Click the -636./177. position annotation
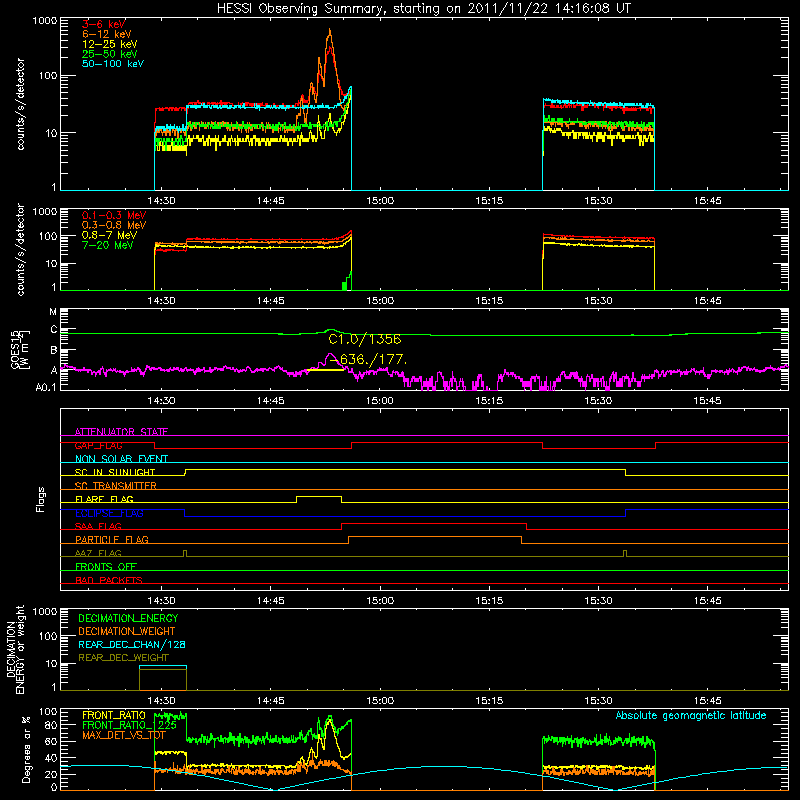 coord(369,360)
